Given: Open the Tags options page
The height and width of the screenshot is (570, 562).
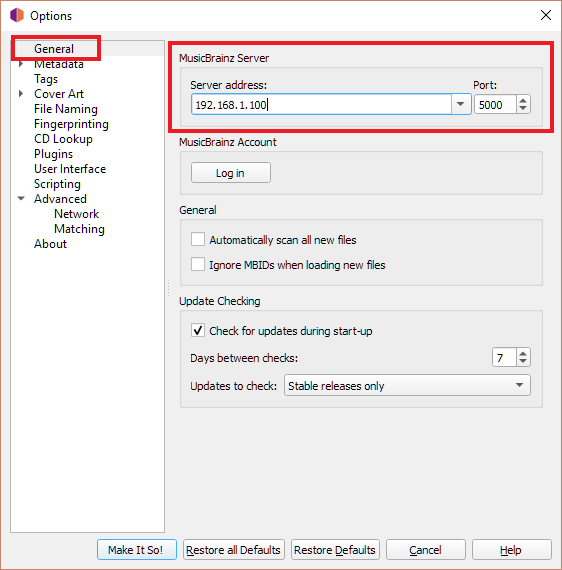Looking at the screenshot, I should coord(46,79).
